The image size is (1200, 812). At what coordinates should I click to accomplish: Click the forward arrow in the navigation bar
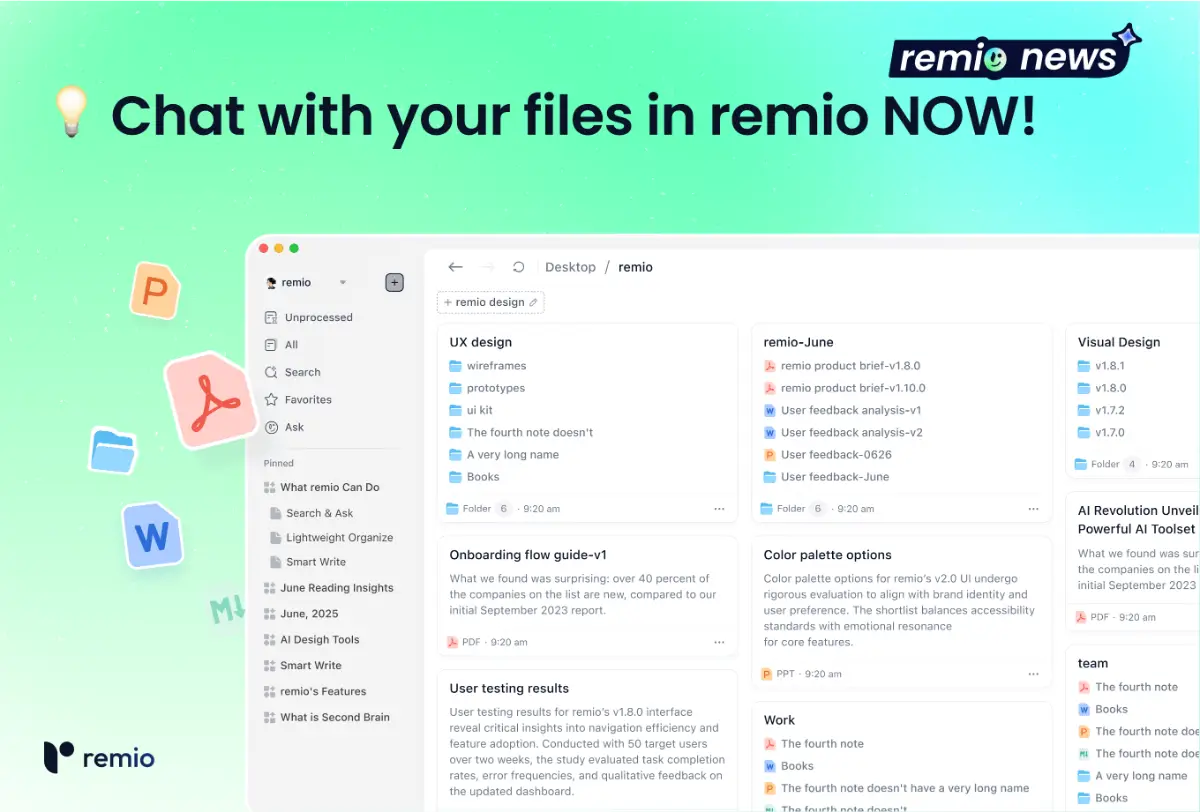(x=488, y=267)
